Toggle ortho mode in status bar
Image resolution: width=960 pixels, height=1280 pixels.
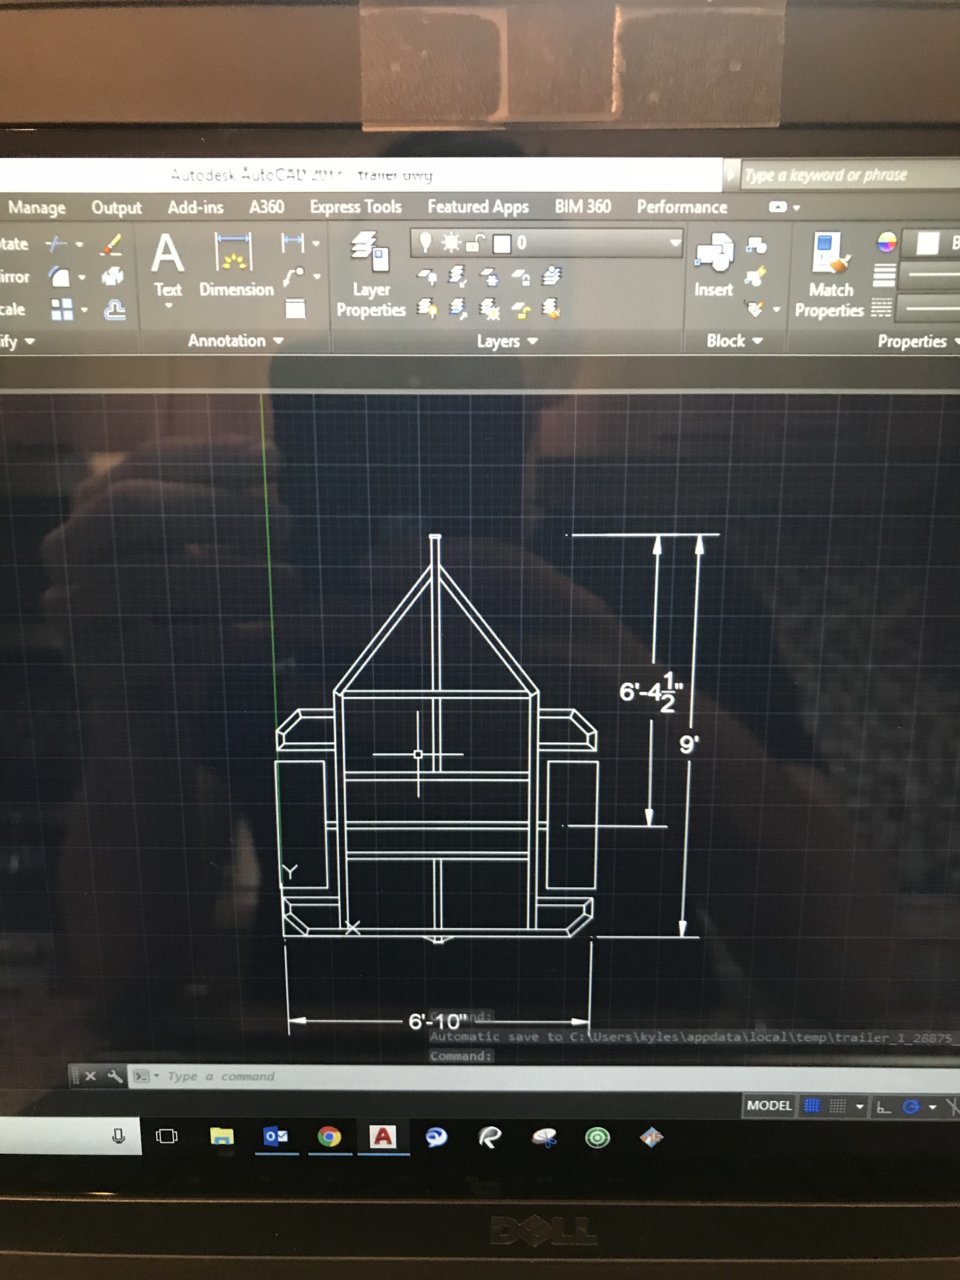pyautogui.click(x=884, y=1107)
